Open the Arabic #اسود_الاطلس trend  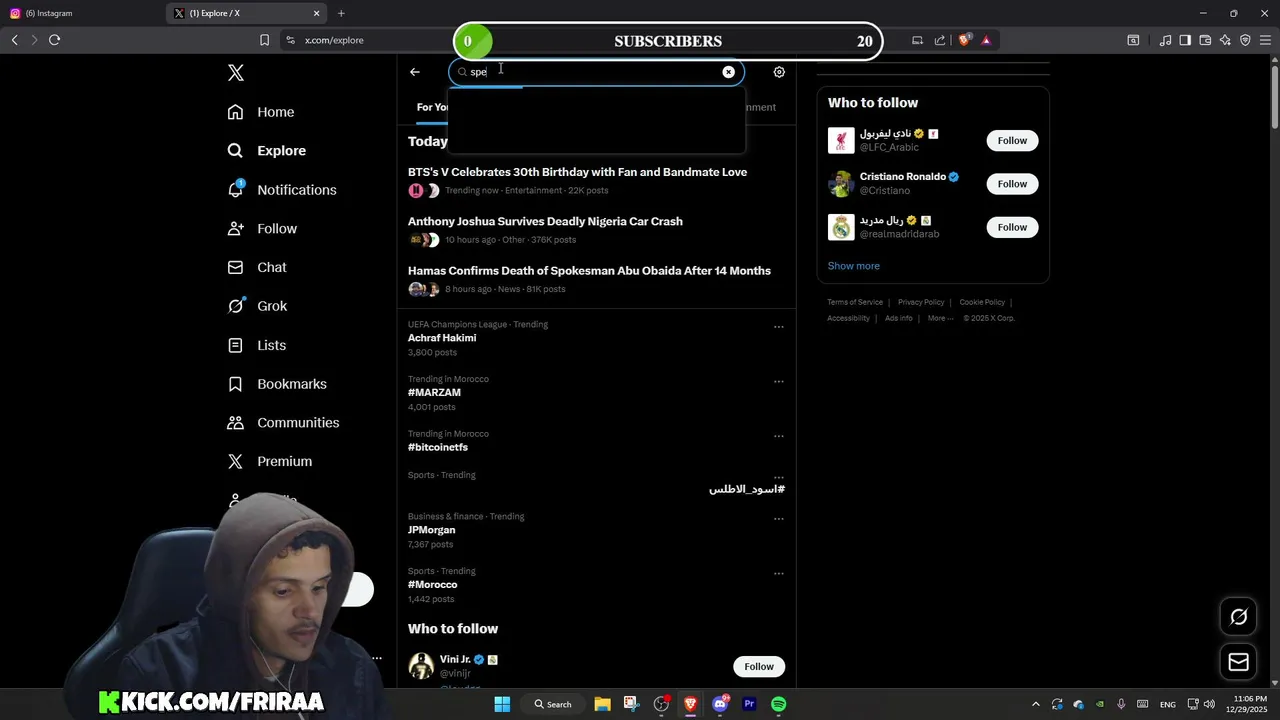click(747, 489)
